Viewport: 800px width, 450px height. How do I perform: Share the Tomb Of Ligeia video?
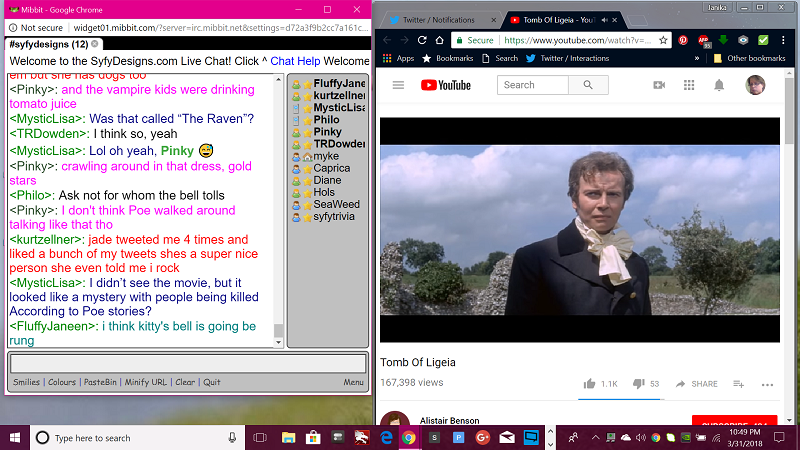tap(696, 384)
